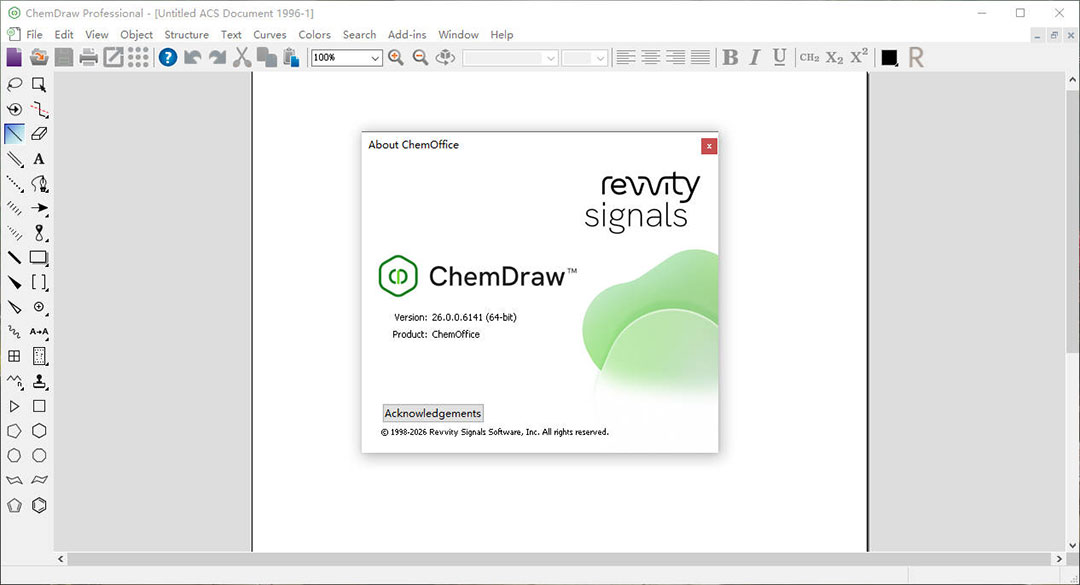Click the Acknowledgements button

[x=433, y=413]
